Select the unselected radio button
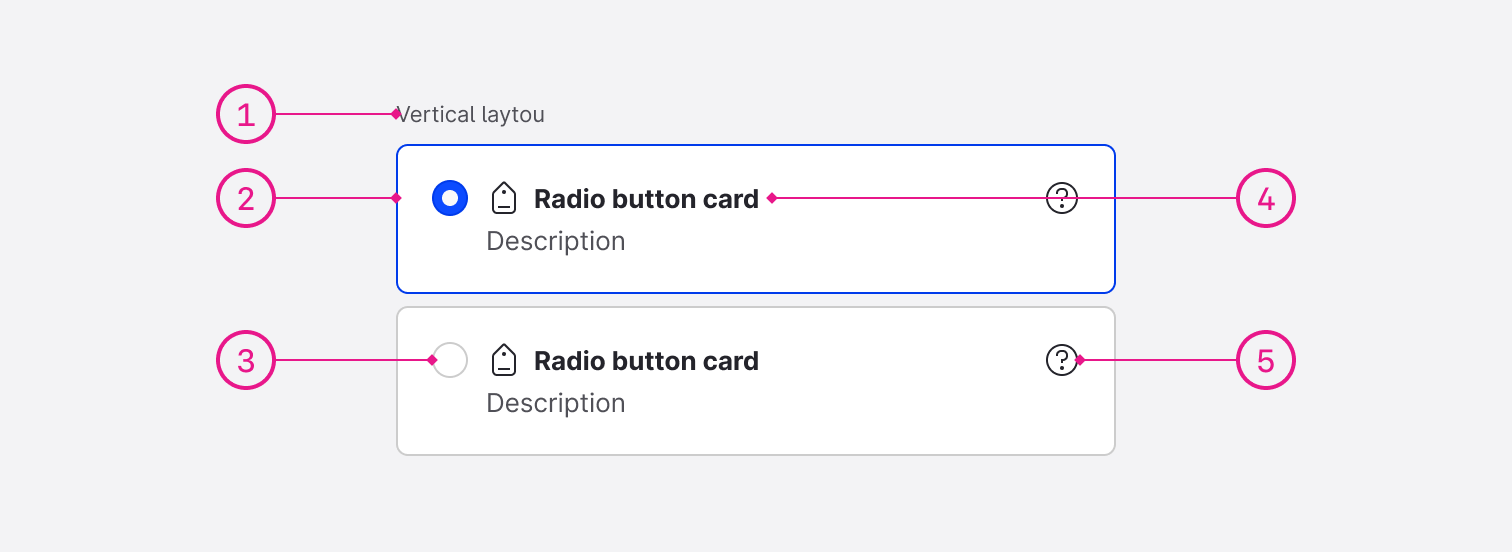This screenshot has width=1512, height=552. 451,360
